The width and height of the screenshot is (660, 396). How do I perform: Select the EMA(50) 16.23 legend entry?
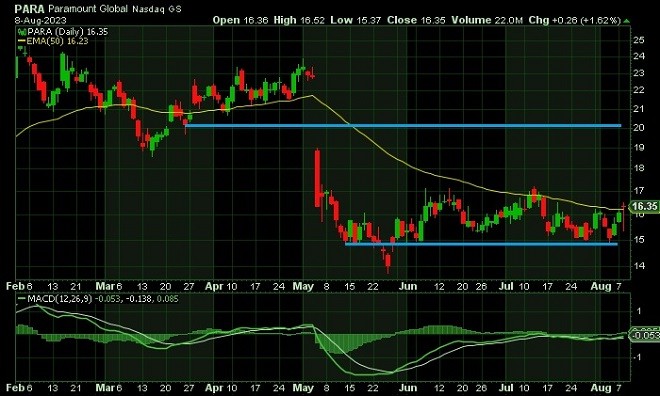(57, 41)
